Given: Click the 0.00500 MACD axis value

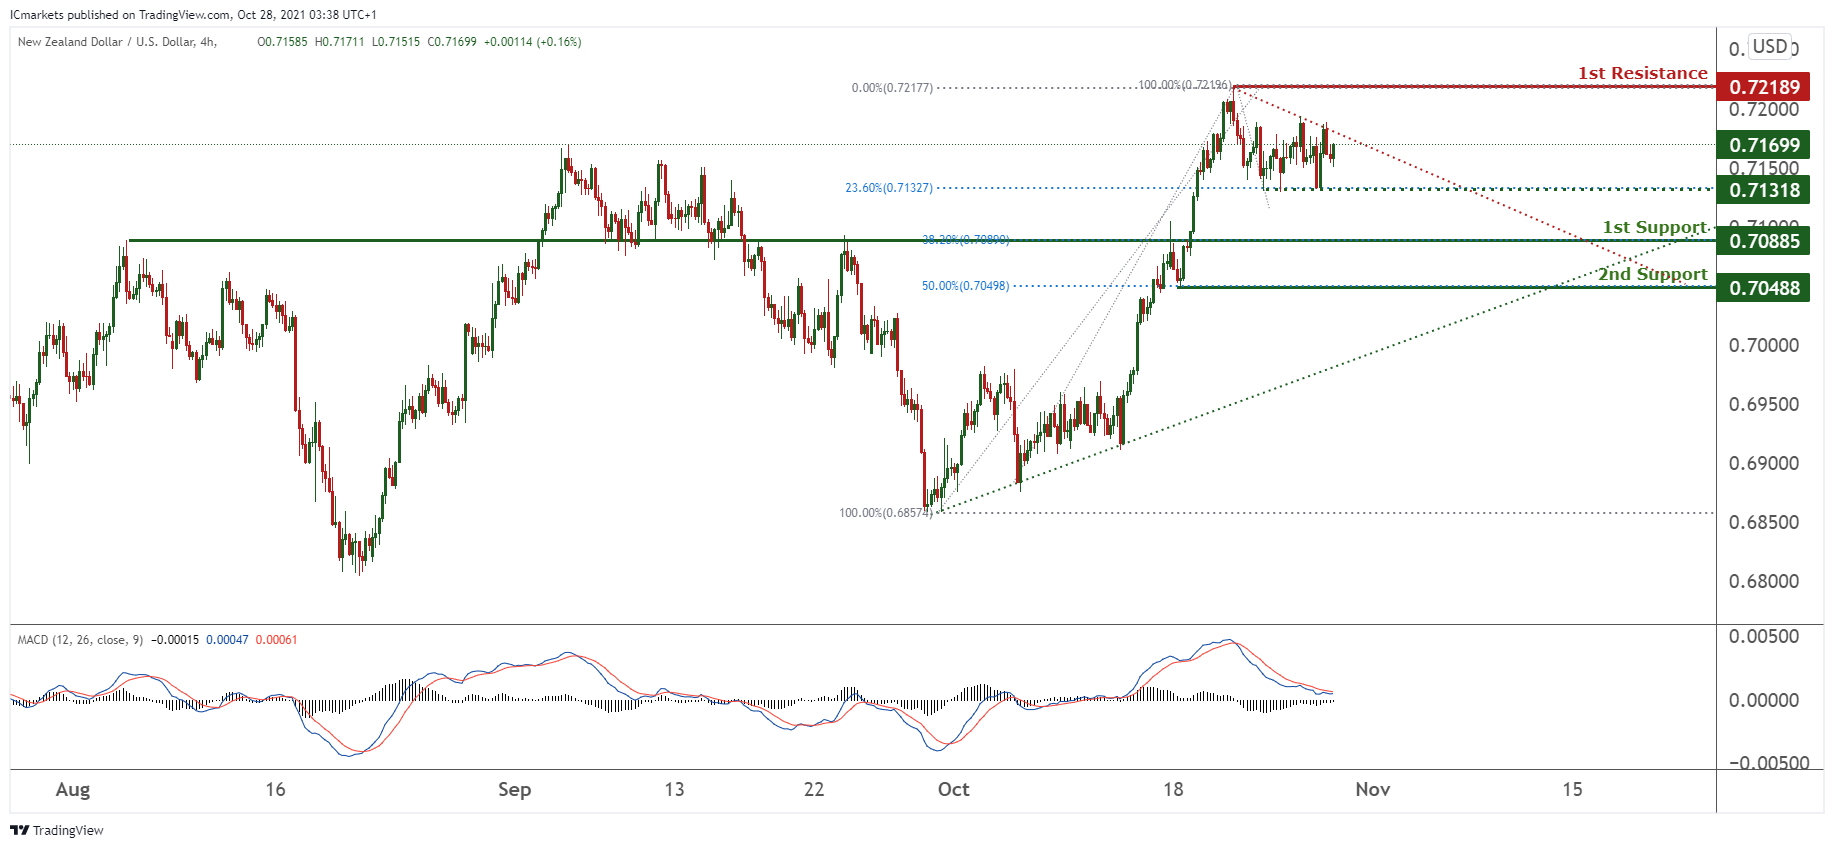Looking at the screenshot, I should coord(1764,637).
